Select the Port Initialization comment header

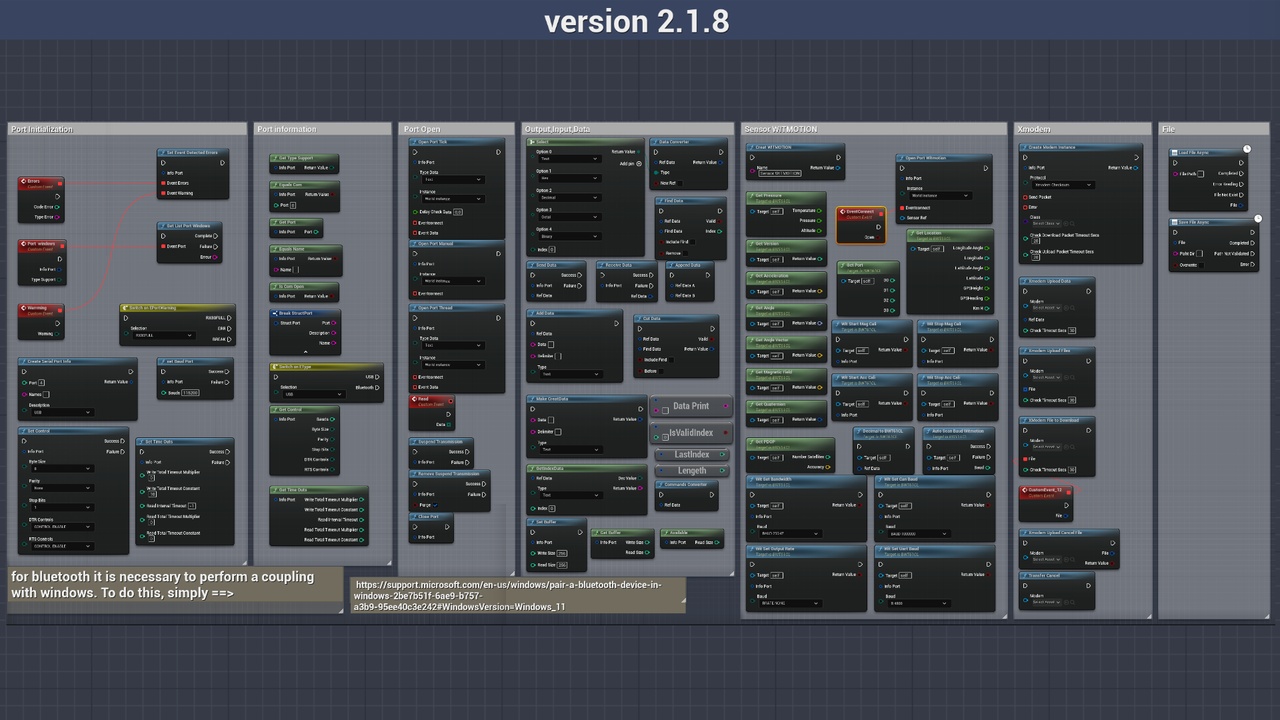pyautogui.click(x=127, y=129)
